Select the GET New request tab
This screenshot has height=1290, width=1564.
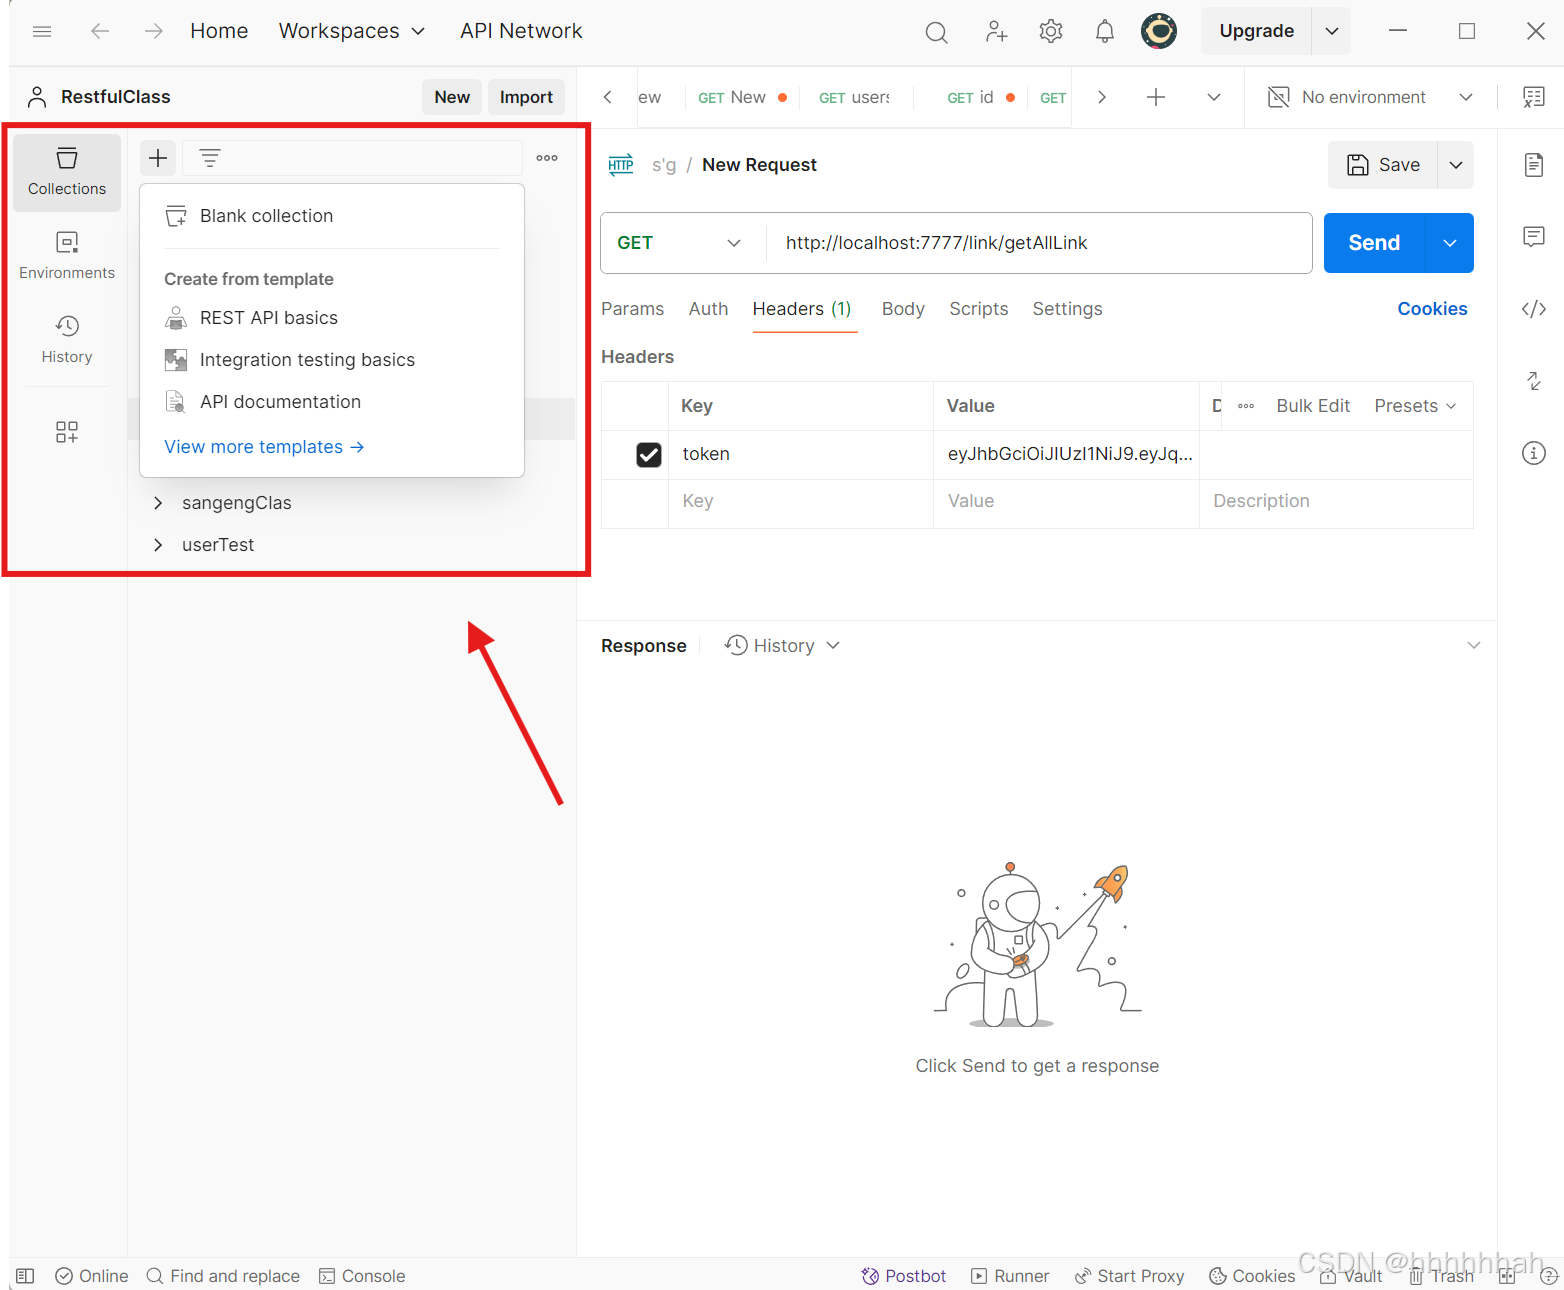tap(742, 97)
